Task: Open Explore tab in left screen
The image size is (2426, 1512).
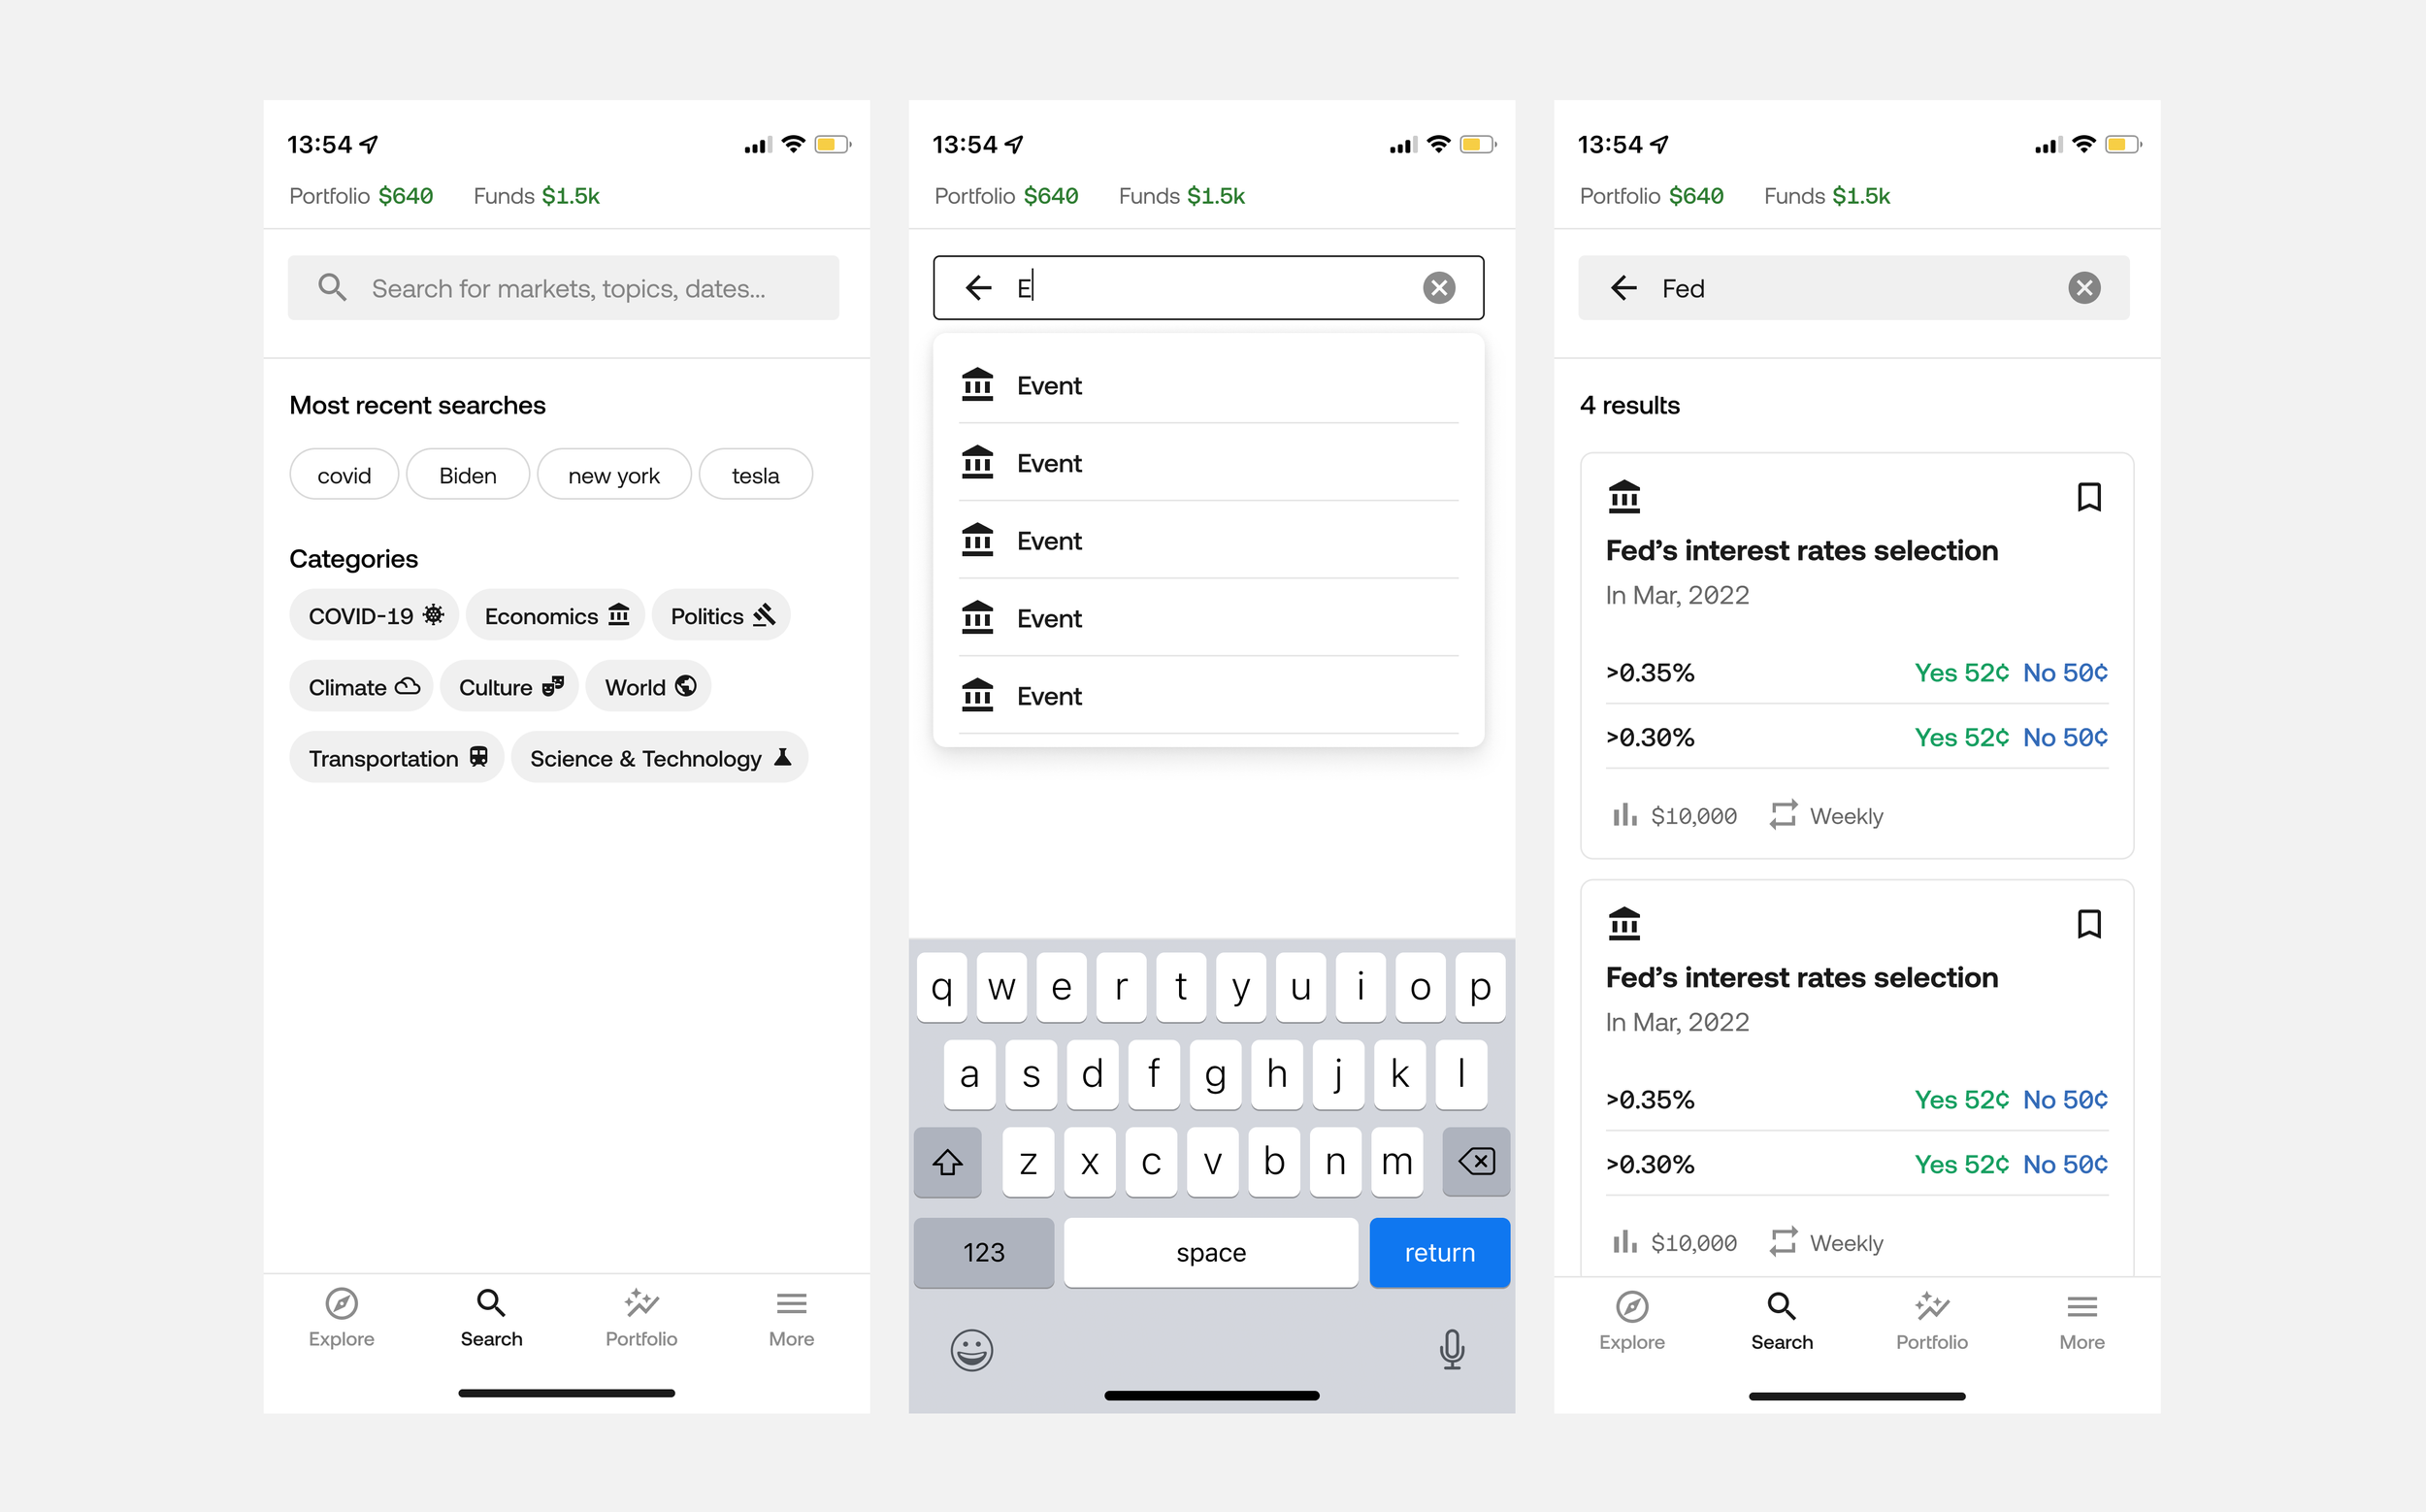Action: tap(341, 1318)
